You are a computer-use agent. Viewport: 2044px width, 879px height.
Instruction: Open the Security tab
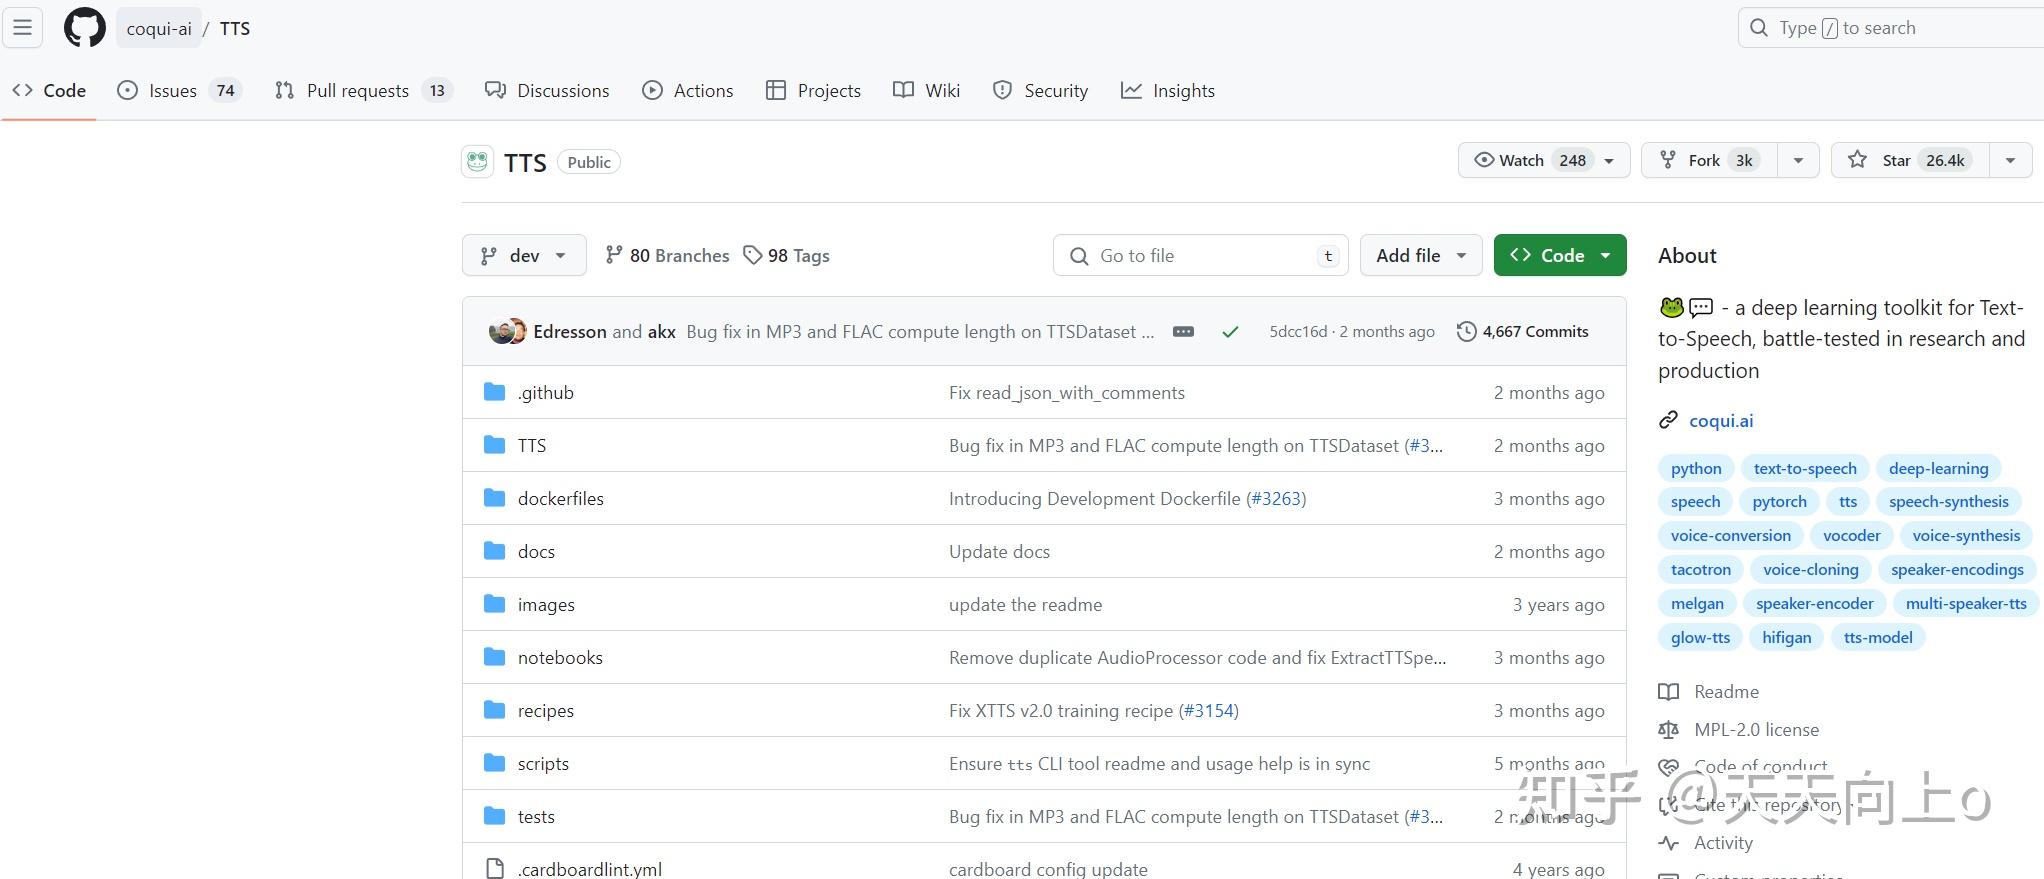click(x=1040, y=90)
